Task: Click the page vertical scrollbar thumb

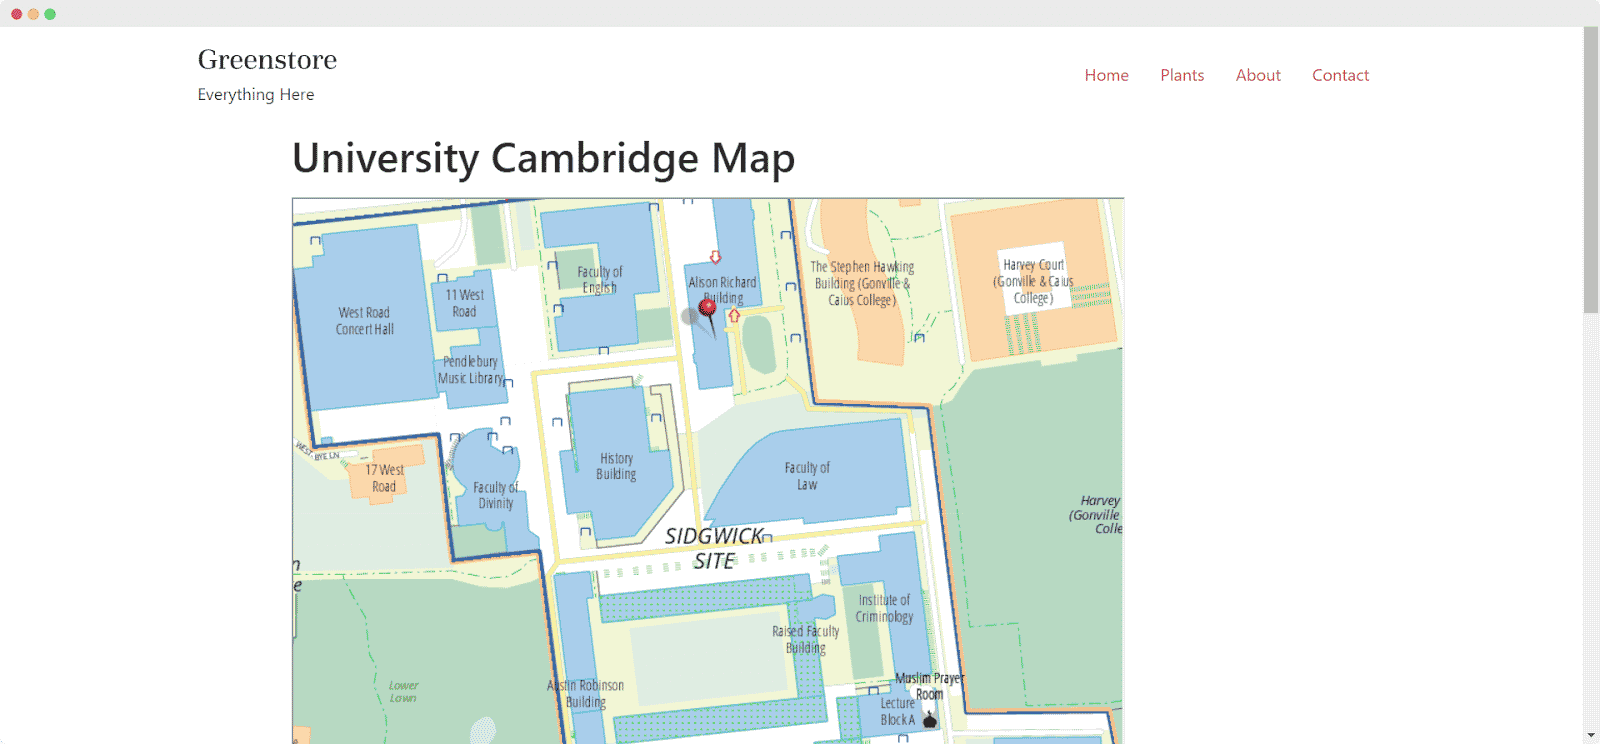Action: coord(1591,170)
